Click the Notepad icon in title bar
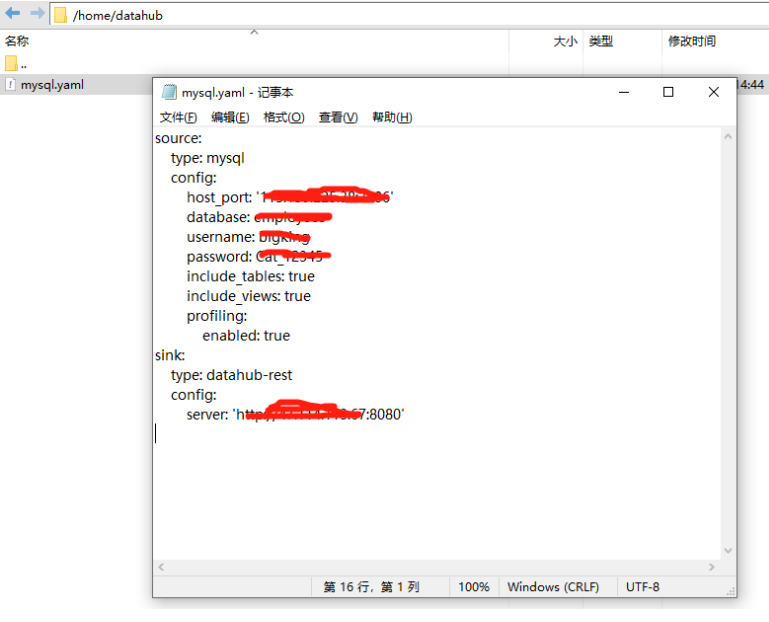This screenshot has height=622, width=769. pyautogui.click(x=168, y=92)
